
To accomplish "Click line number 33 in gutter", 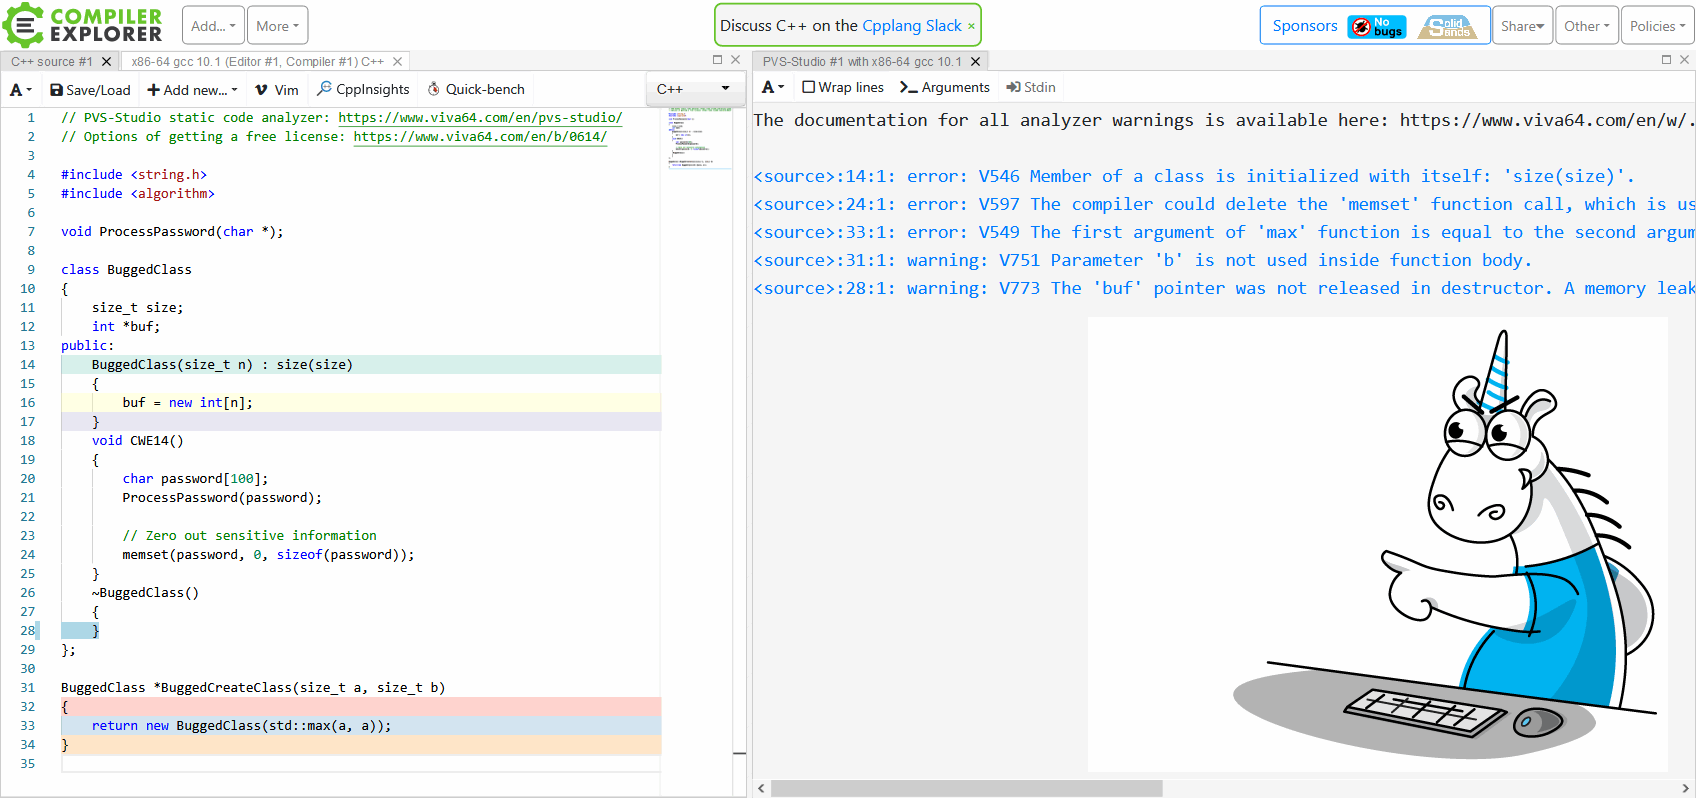I will [x=27, y=726].
